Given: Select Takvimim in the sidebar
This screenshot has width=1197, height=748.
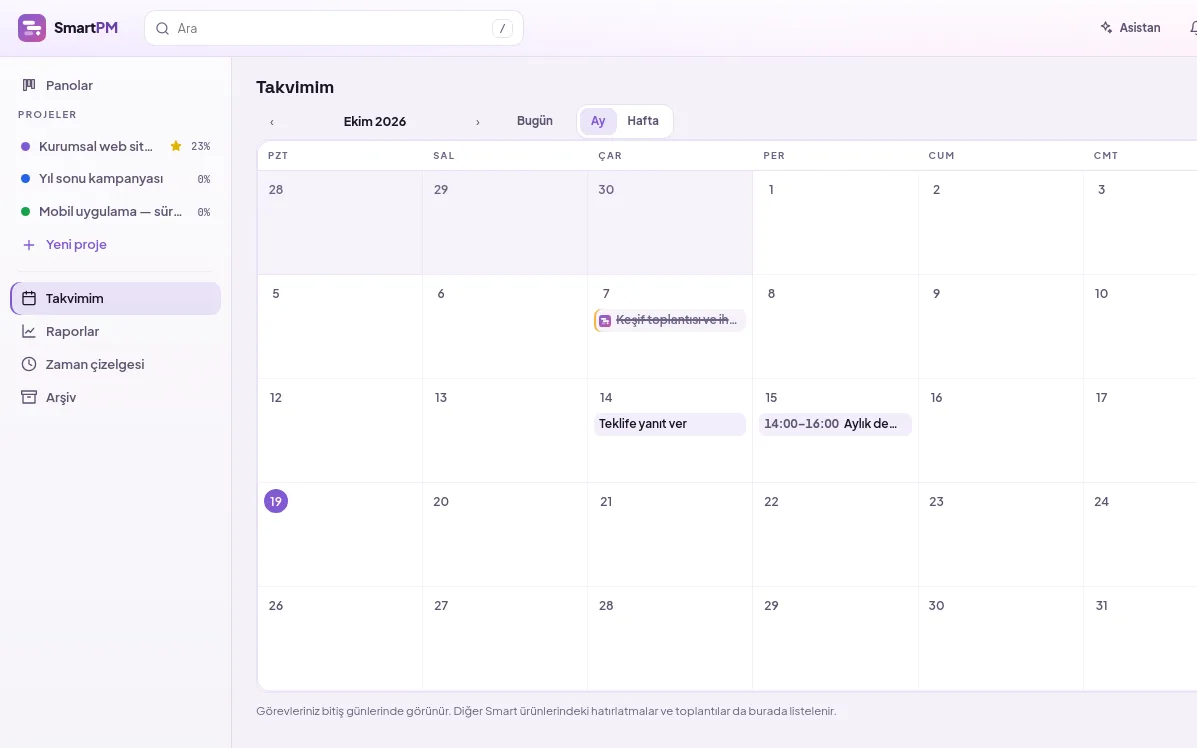Looking at the screenshot, I should pos(115,298).
